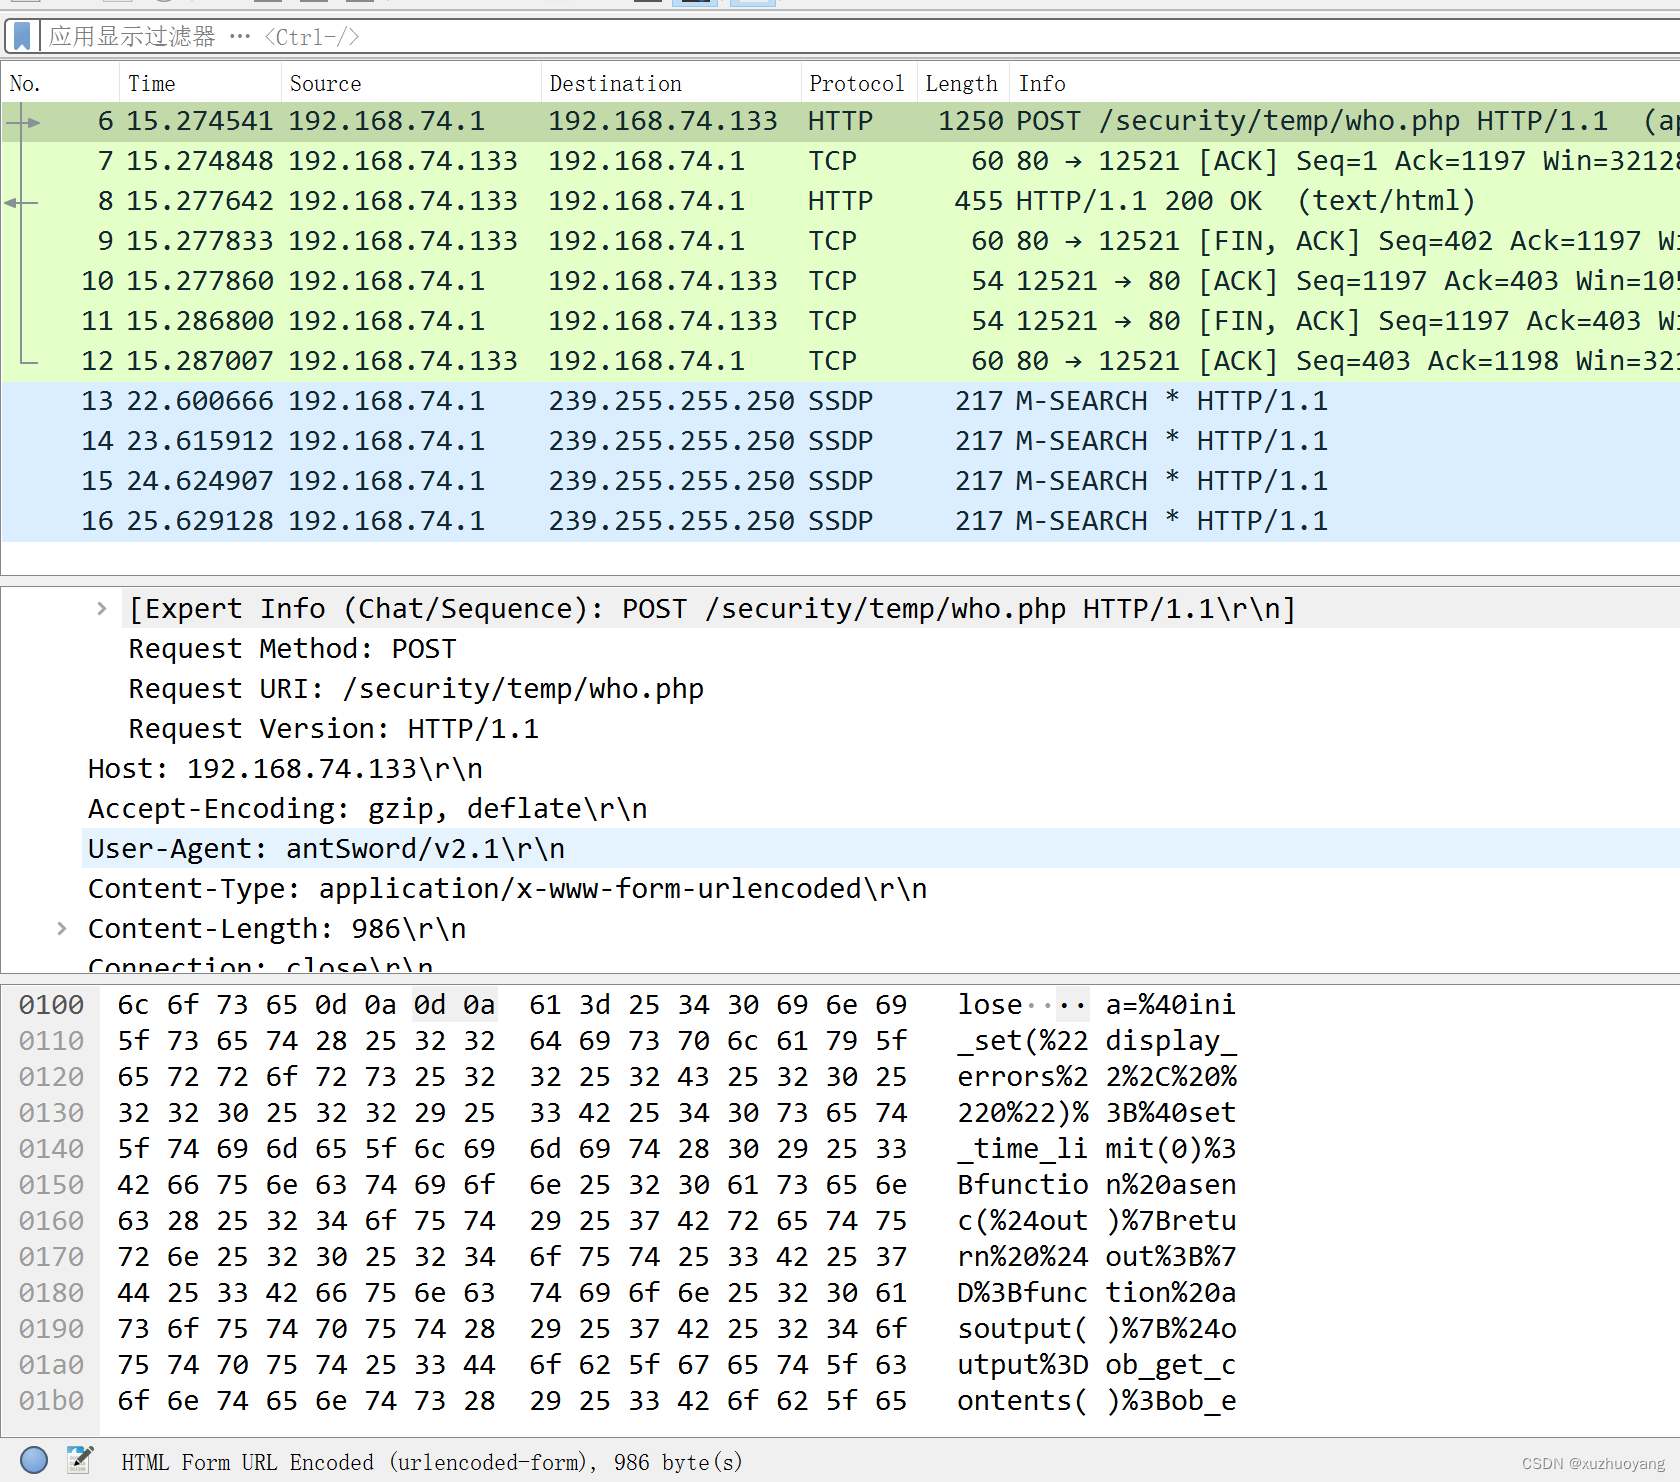1680x1482 pixels.
Task: Select the Request Method: POST line
Action: tap(292, 649)
